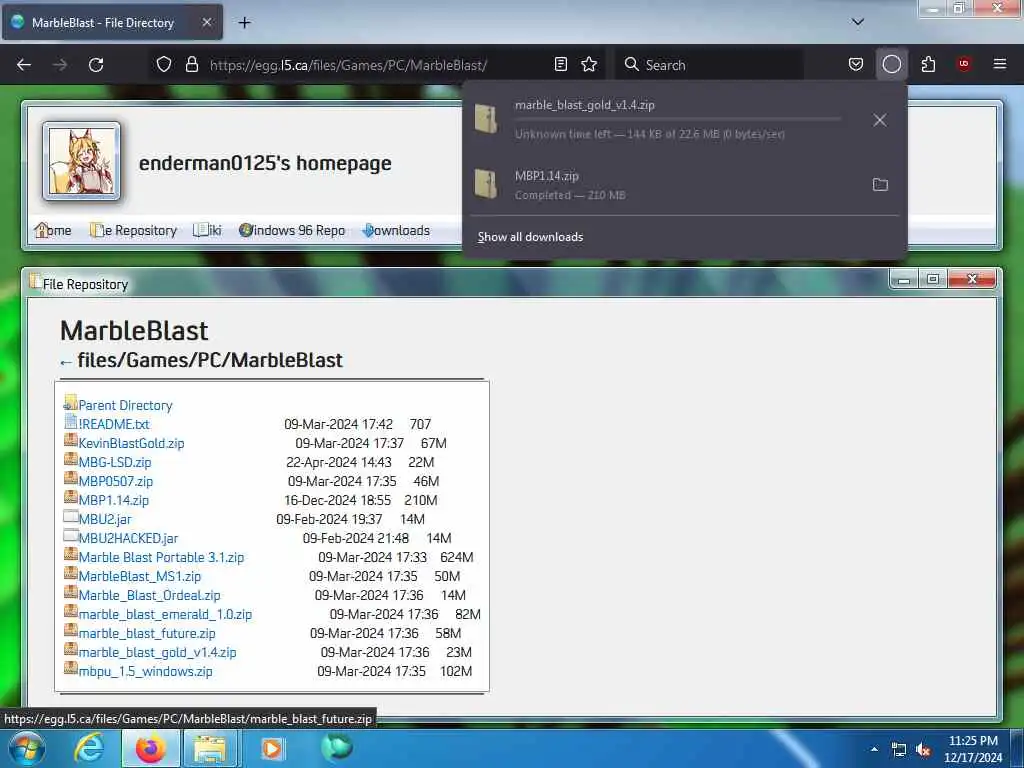The height and width of the screenshot is (768, 1024).
Task: Click the muted volume tray icon
Action: [923, 750]
